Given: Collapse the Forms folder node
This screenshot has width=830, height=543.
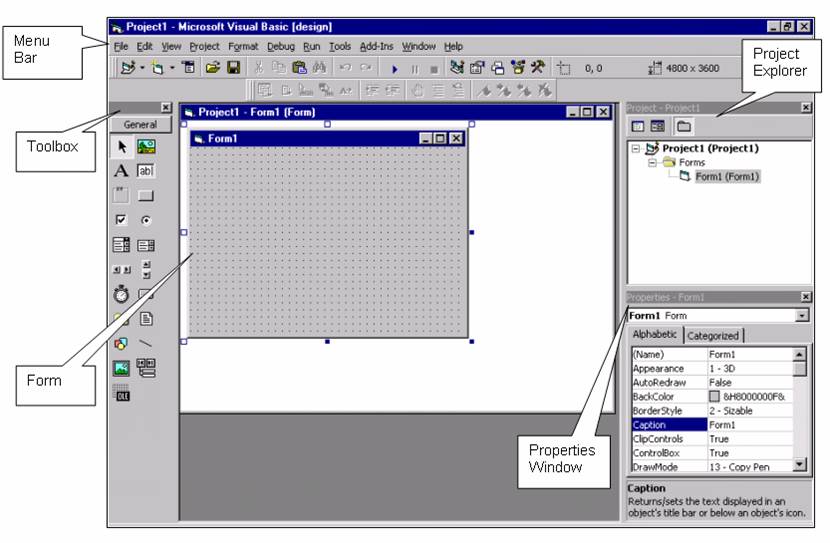Looking at the screenshot, I should (x=653, y=162).
